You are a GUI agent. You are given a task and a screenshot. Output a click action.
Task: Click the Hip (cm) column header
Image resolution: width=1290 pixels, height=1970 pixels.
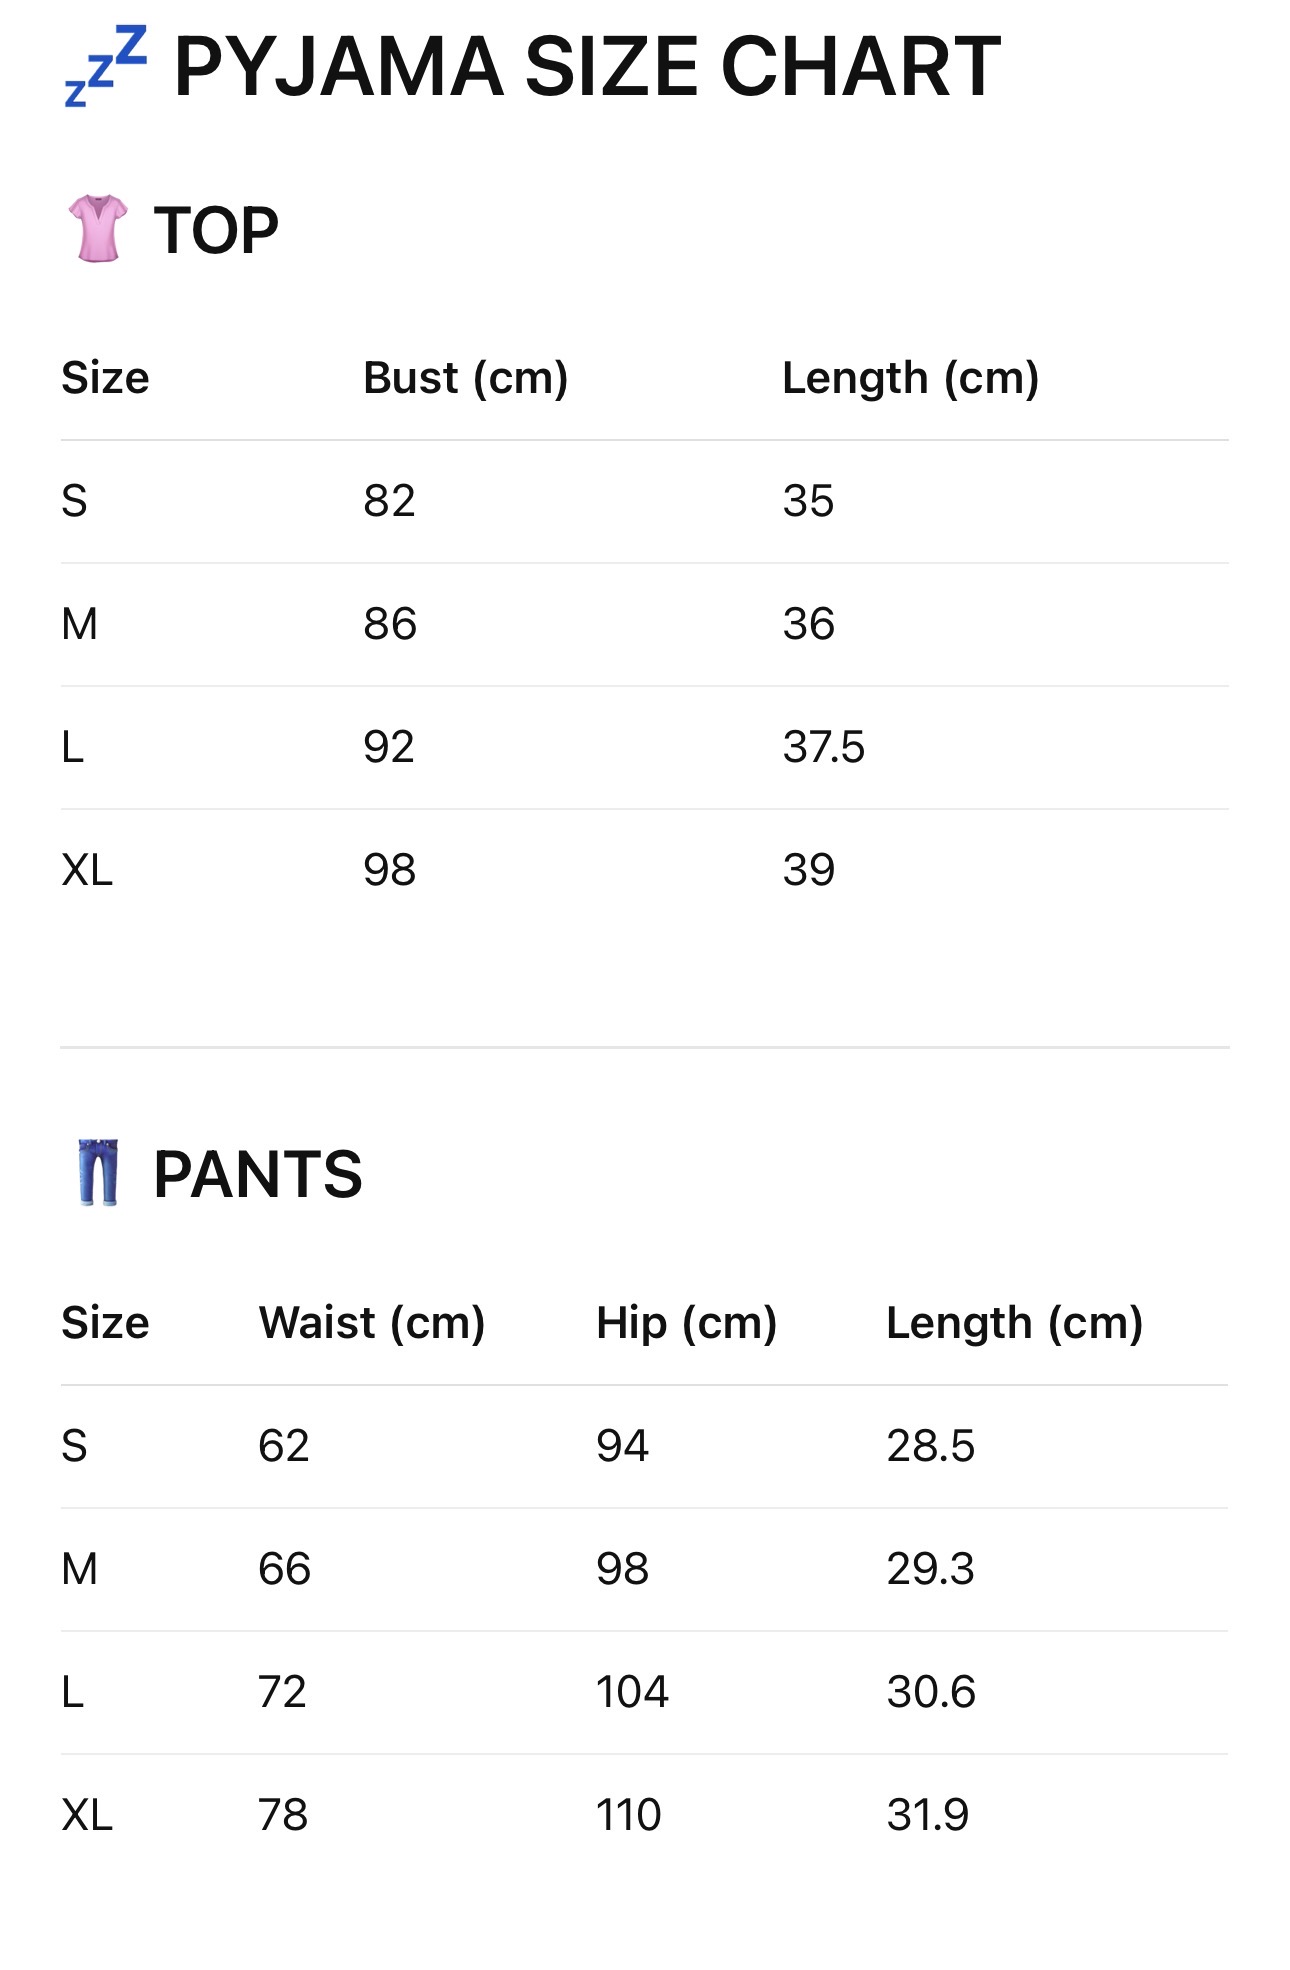(686, 1322)
